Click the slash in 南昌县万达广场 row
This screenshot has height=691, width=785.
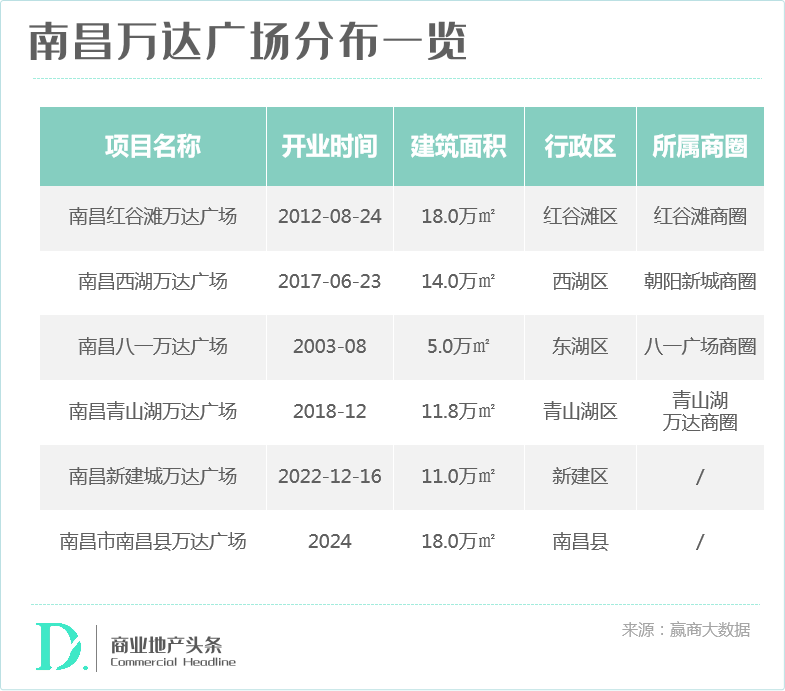tap(700, 542)
